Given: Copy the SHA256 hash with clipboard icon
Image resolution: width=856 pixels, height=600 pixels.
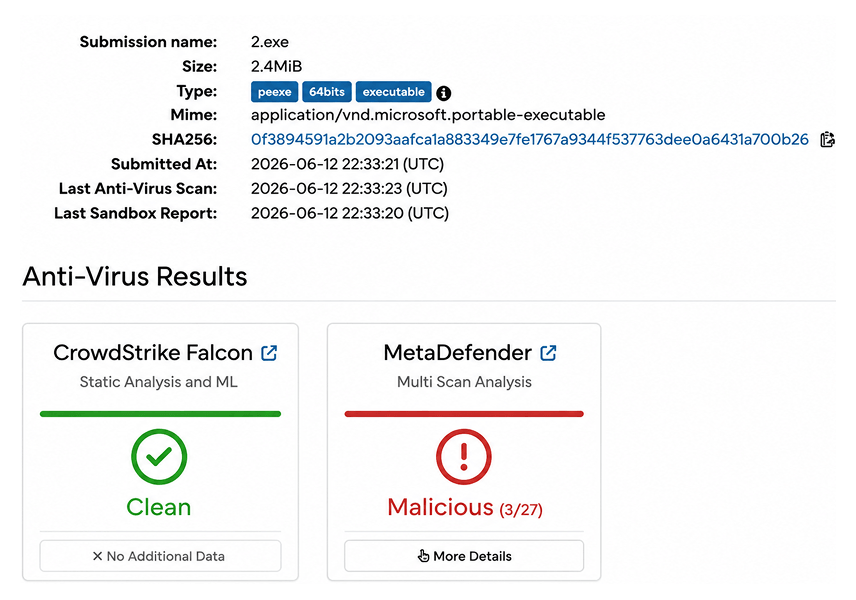Looking at the screenshot, I should pos(827,139).
